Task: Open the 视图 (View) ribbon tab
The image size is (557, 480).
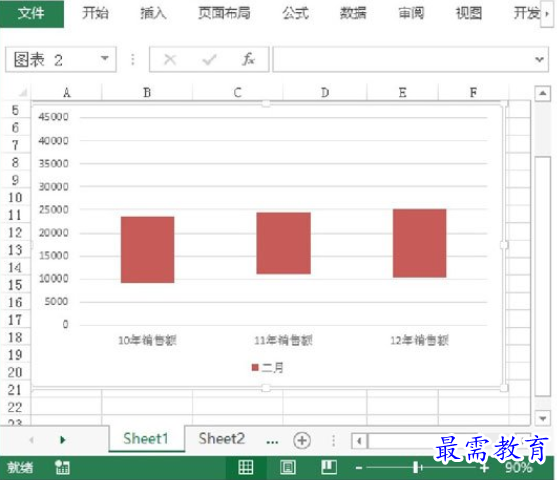Action: 469,14
